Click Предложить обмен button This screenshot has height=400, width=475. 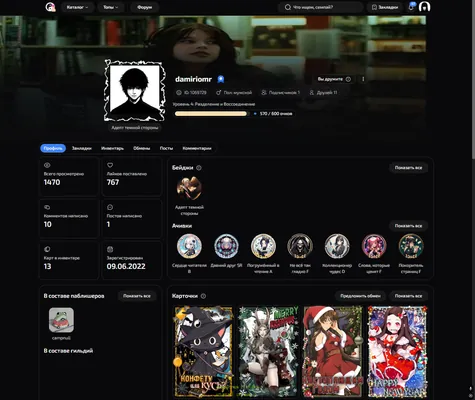click(x=360, y=296)
